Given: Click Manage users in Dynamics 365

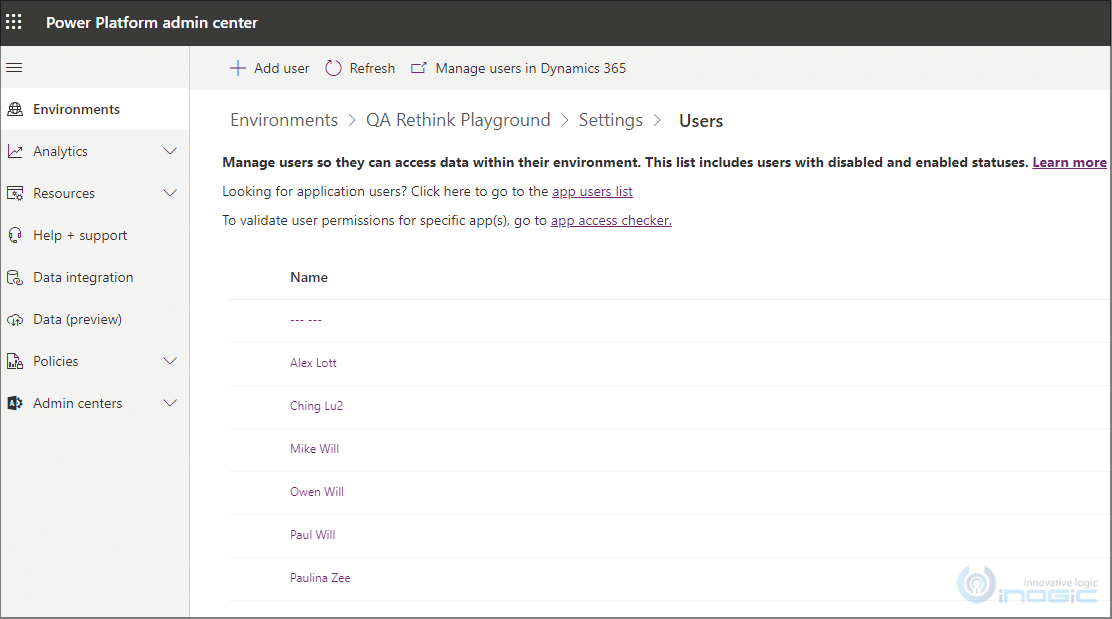Looking at the screenshot, I should tap(530, 68).
